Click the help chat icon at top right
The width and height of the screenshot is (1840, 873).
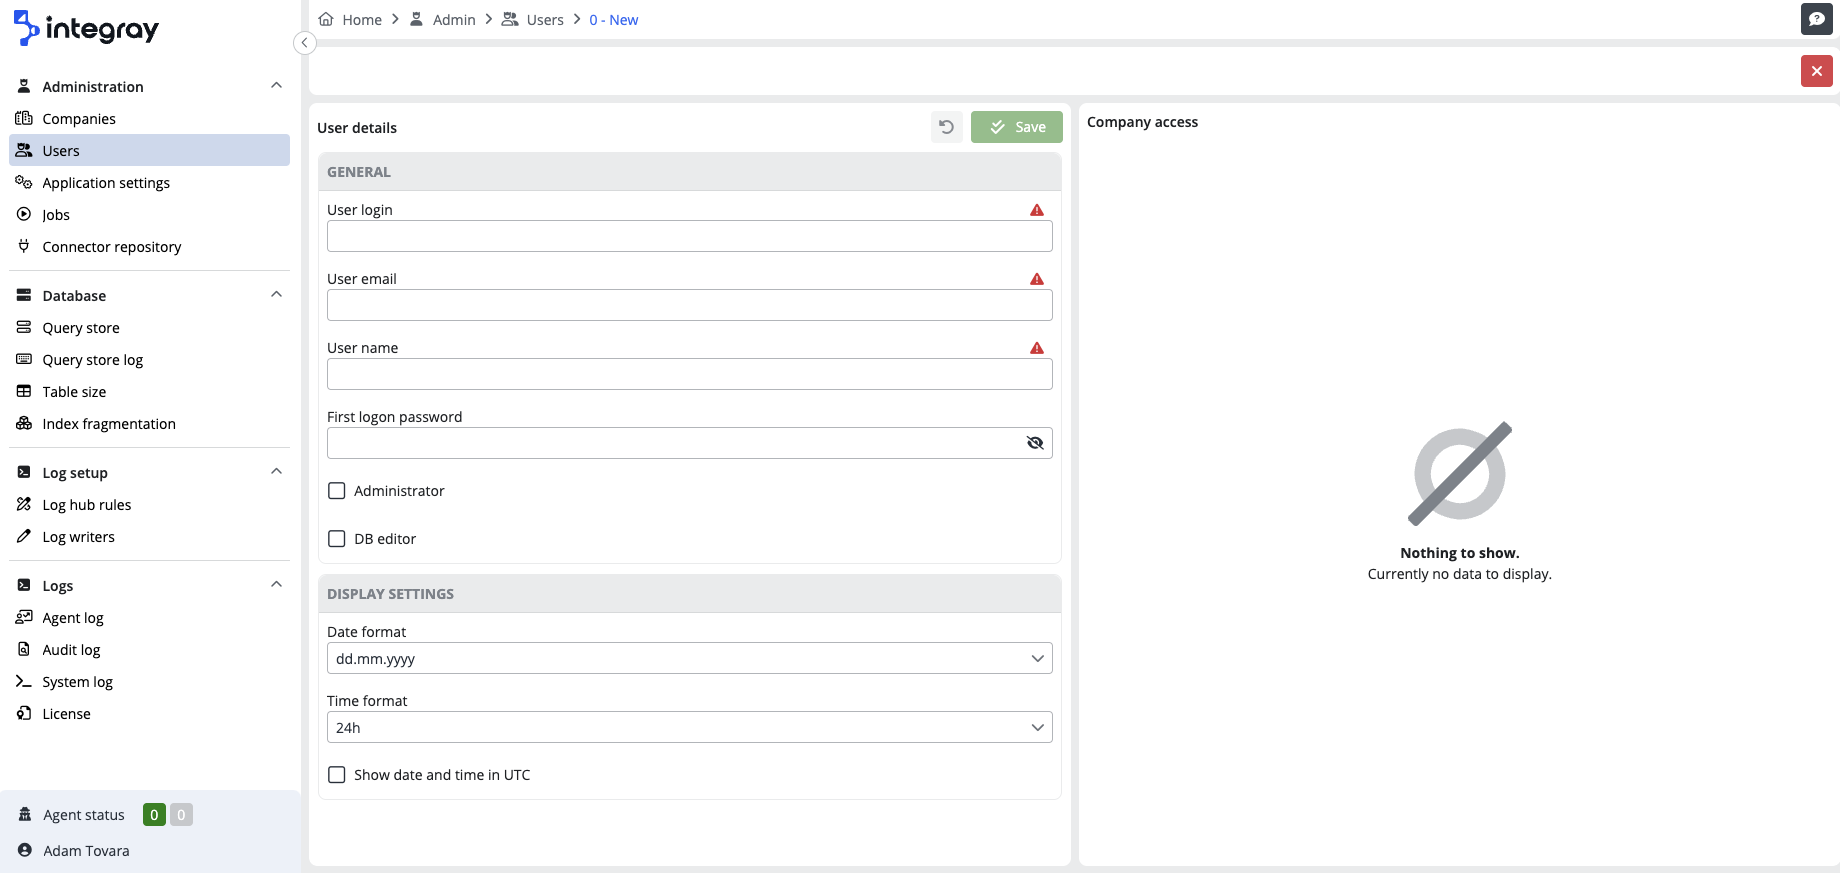[x=1816, y=19]
